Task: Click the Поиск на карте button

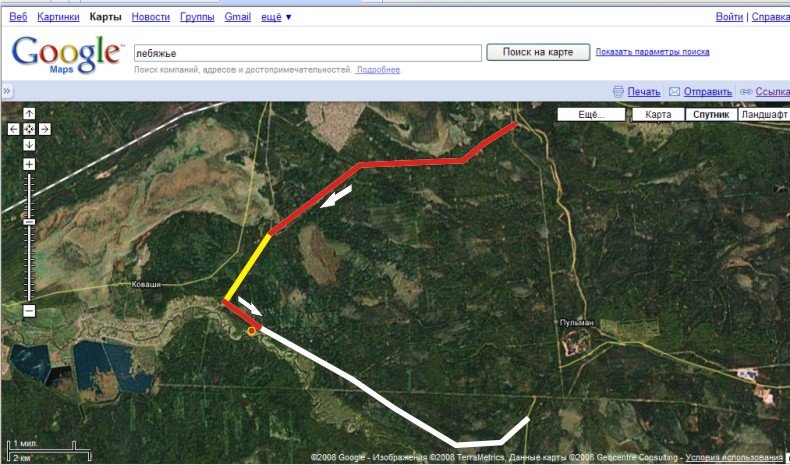Action: point(538,52)
